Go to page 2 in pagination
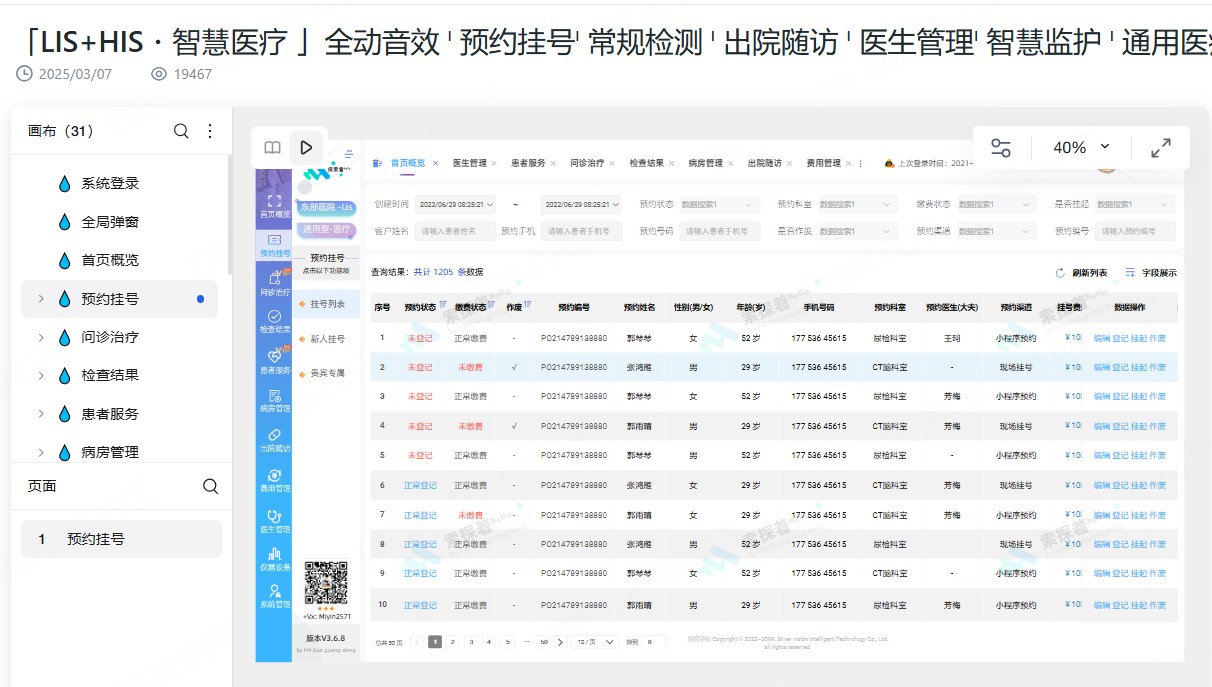 tap(453, 642)
